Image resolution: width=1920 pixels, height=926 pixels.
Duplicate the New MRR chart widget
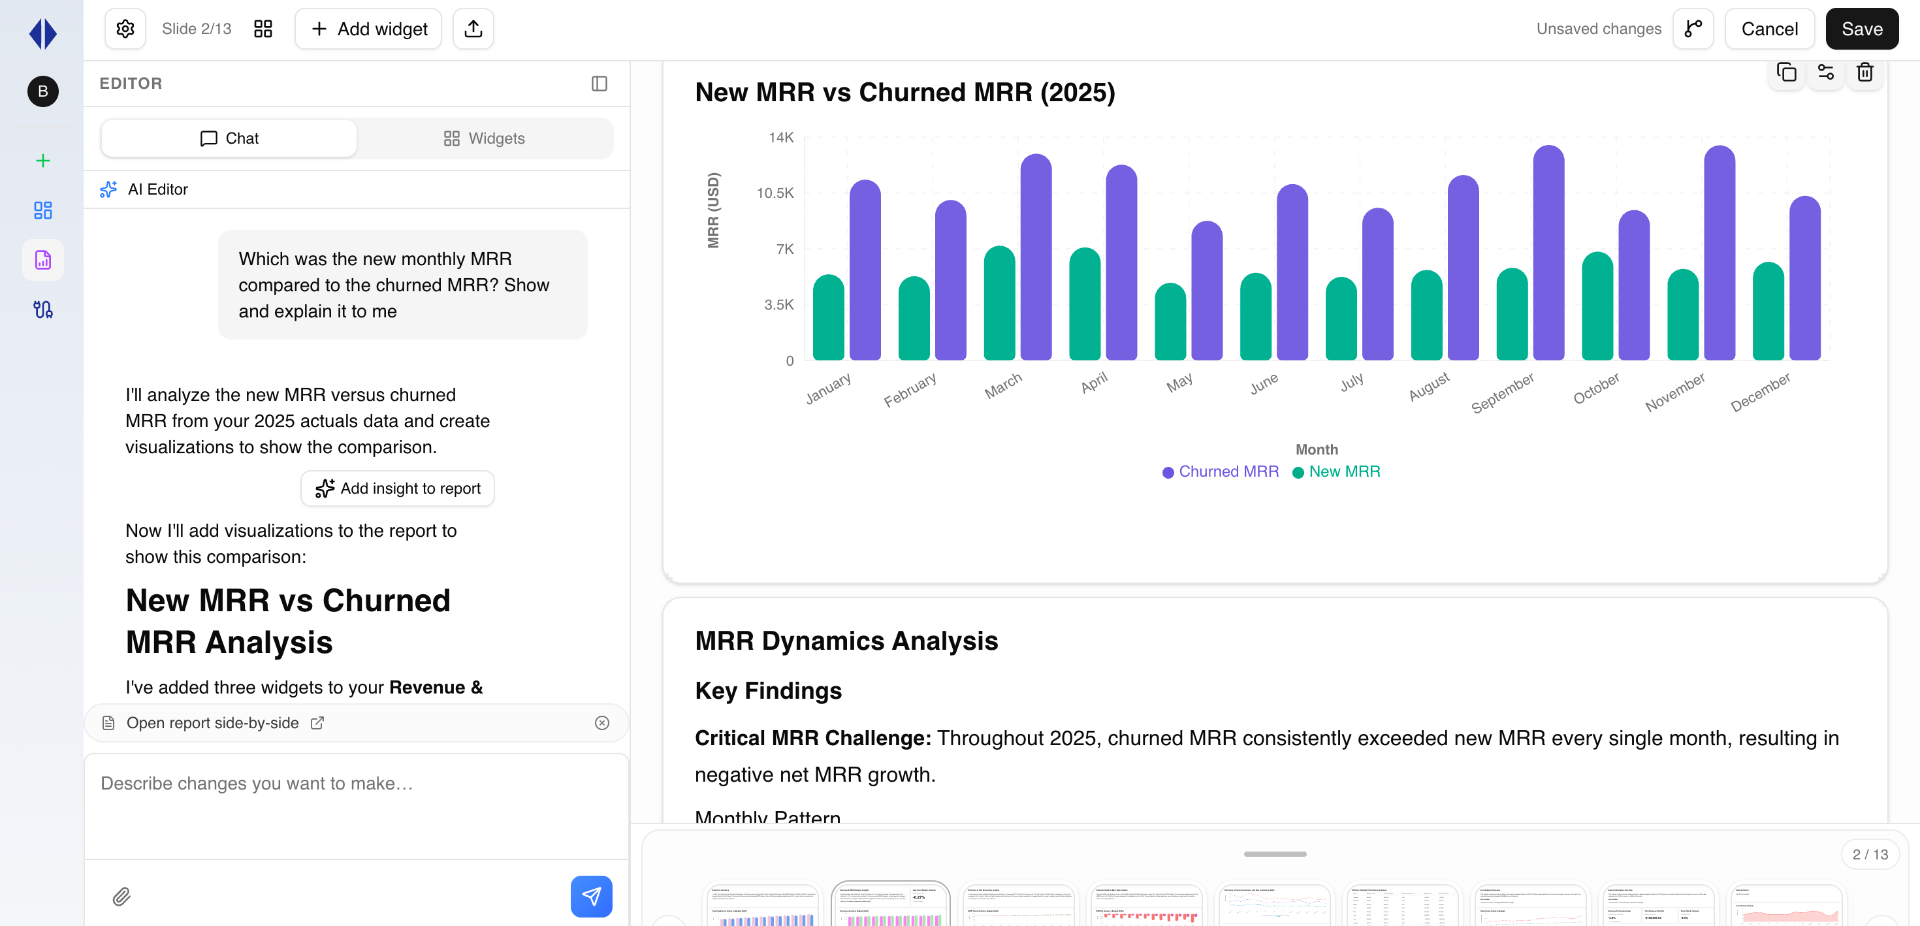coord(1786,72)
